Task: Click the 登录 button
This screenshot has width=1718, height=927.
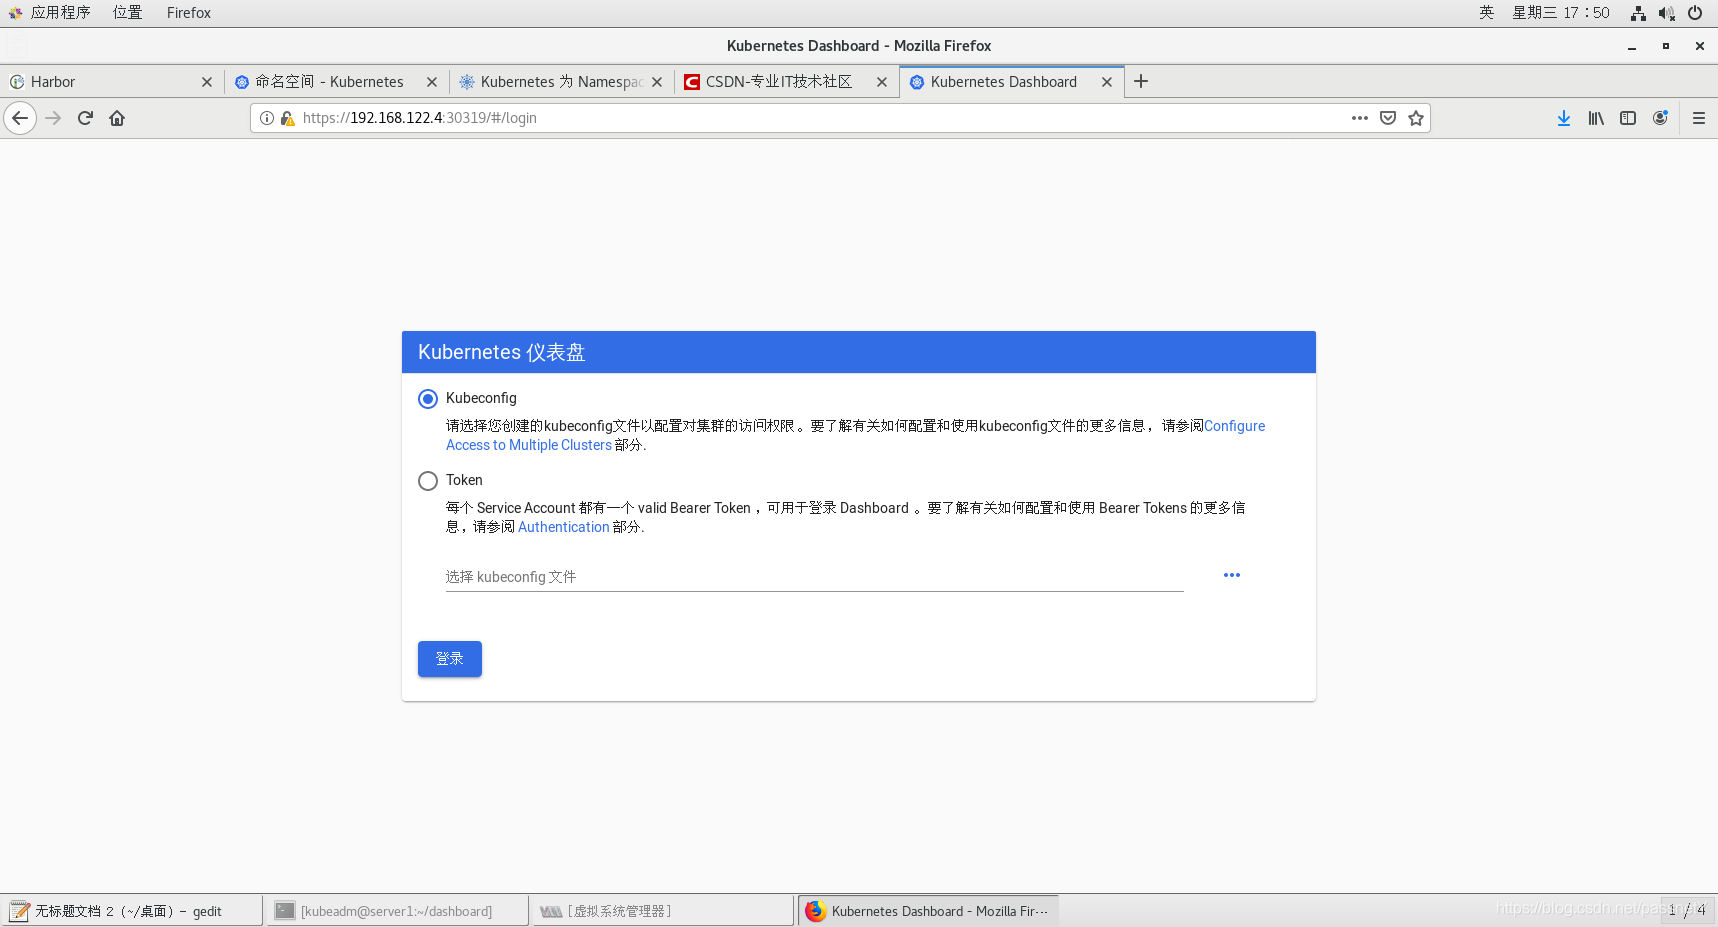Action: pyautogui.click(x=450, y=659)
